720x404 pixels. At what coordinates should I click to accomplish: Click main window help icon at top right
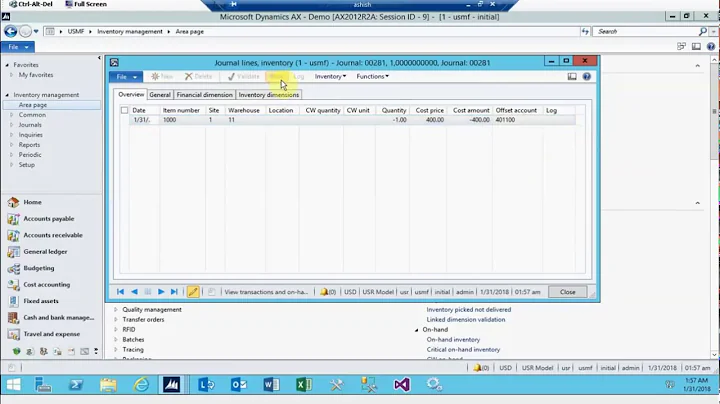pyautogui.click(x=711, y=46)
